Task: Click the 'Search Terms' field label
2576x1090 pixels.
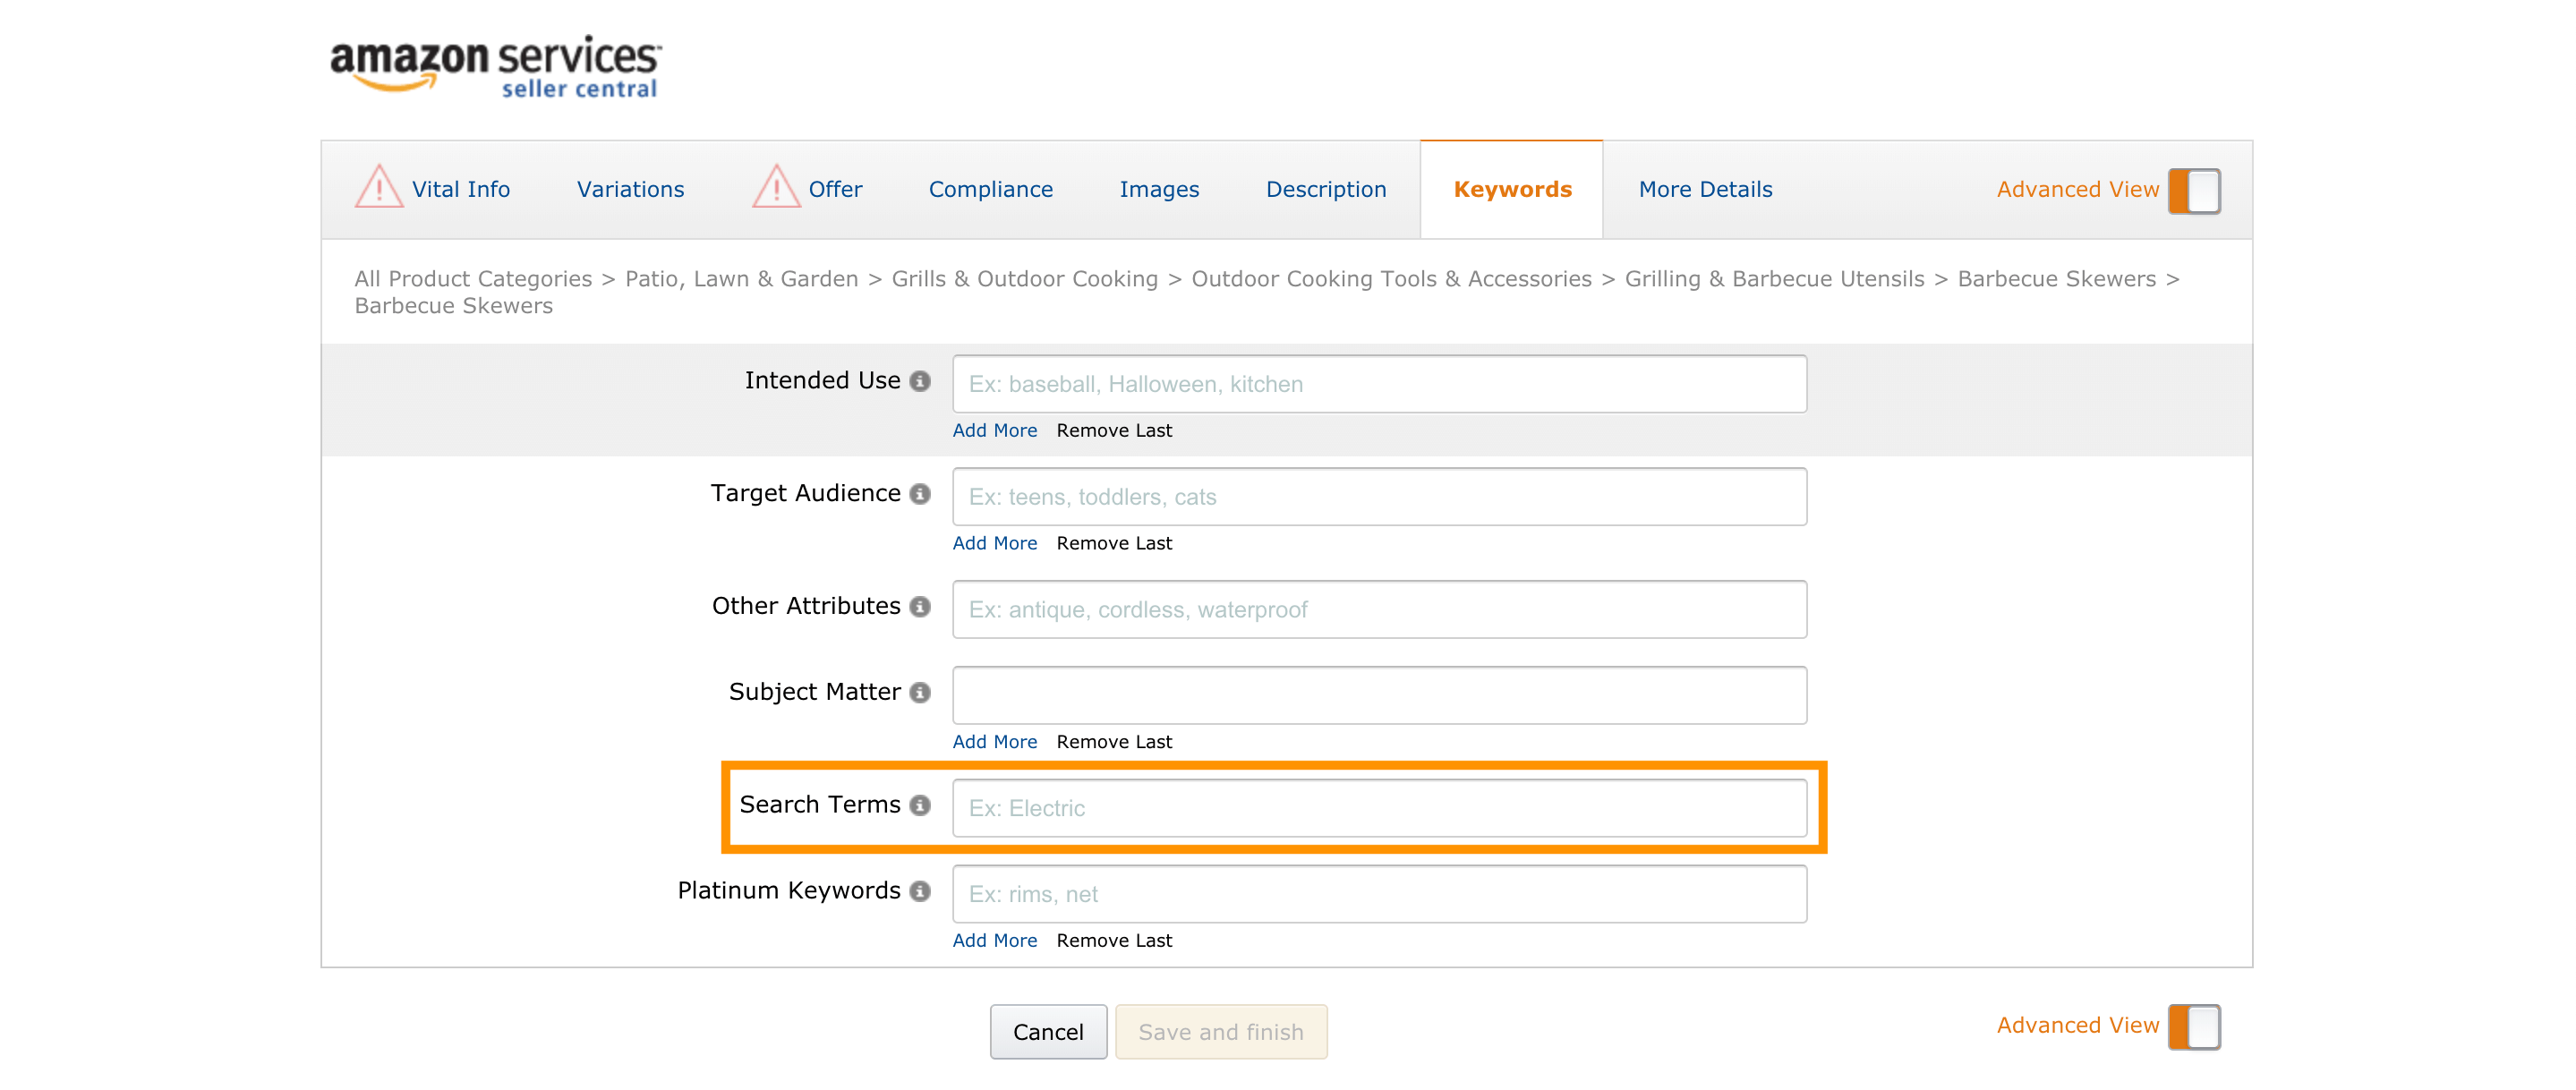Action: [x=820, y=805]
